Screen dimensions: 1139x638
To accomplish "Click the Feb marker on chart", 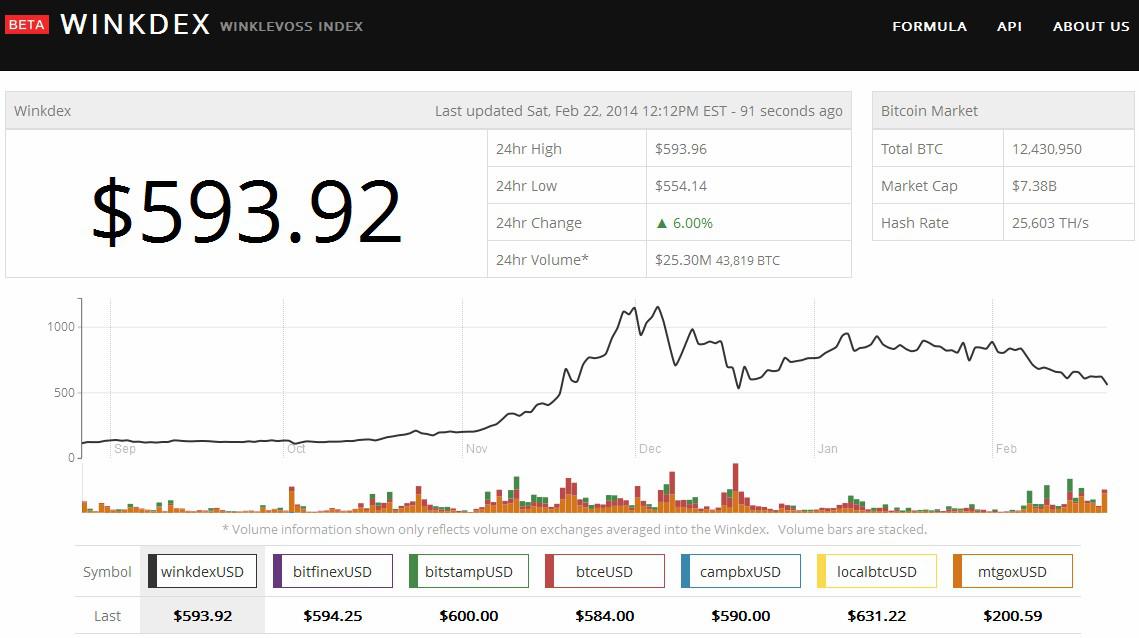I will click(x=1006, y=448).
